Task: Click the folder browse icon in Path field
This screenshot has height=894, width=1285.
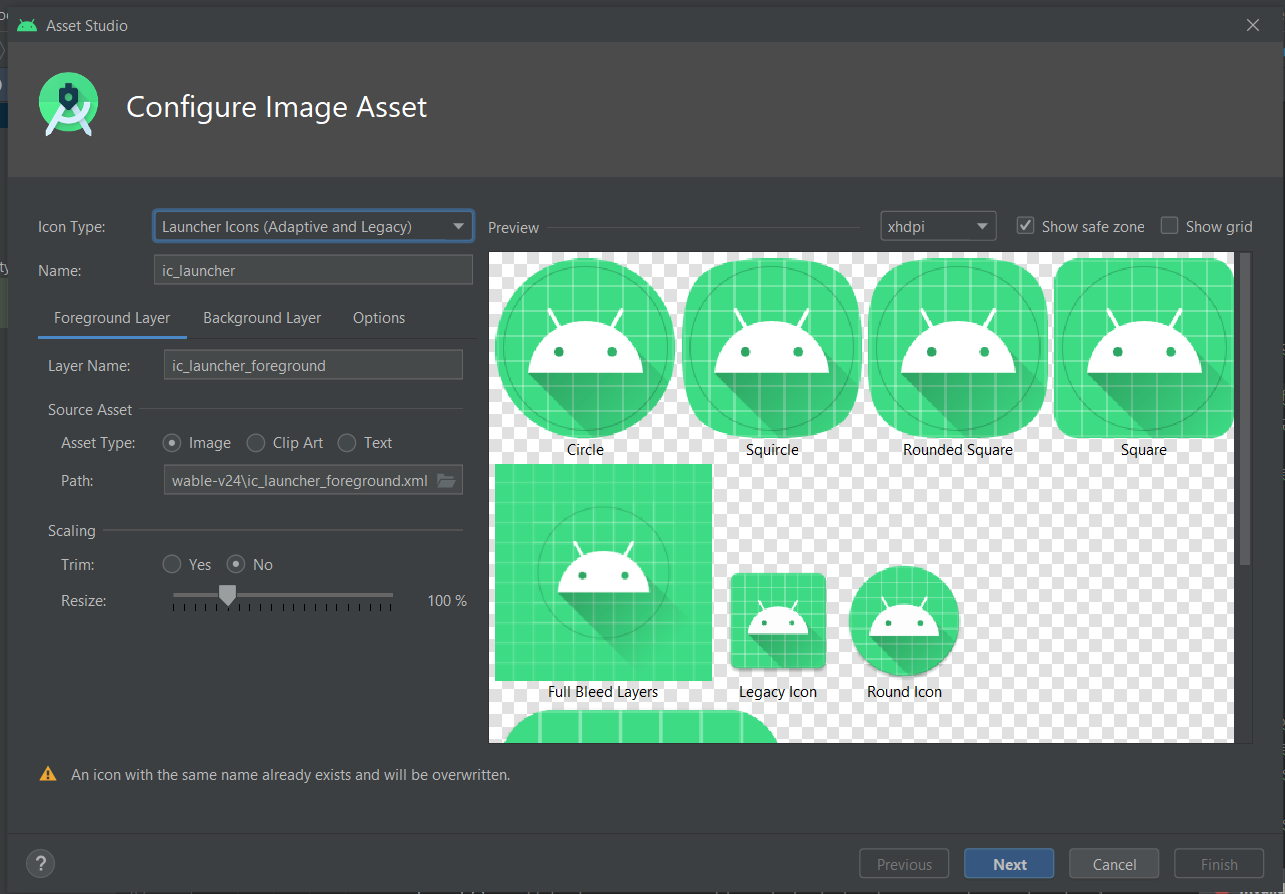Action: [446, 481]
